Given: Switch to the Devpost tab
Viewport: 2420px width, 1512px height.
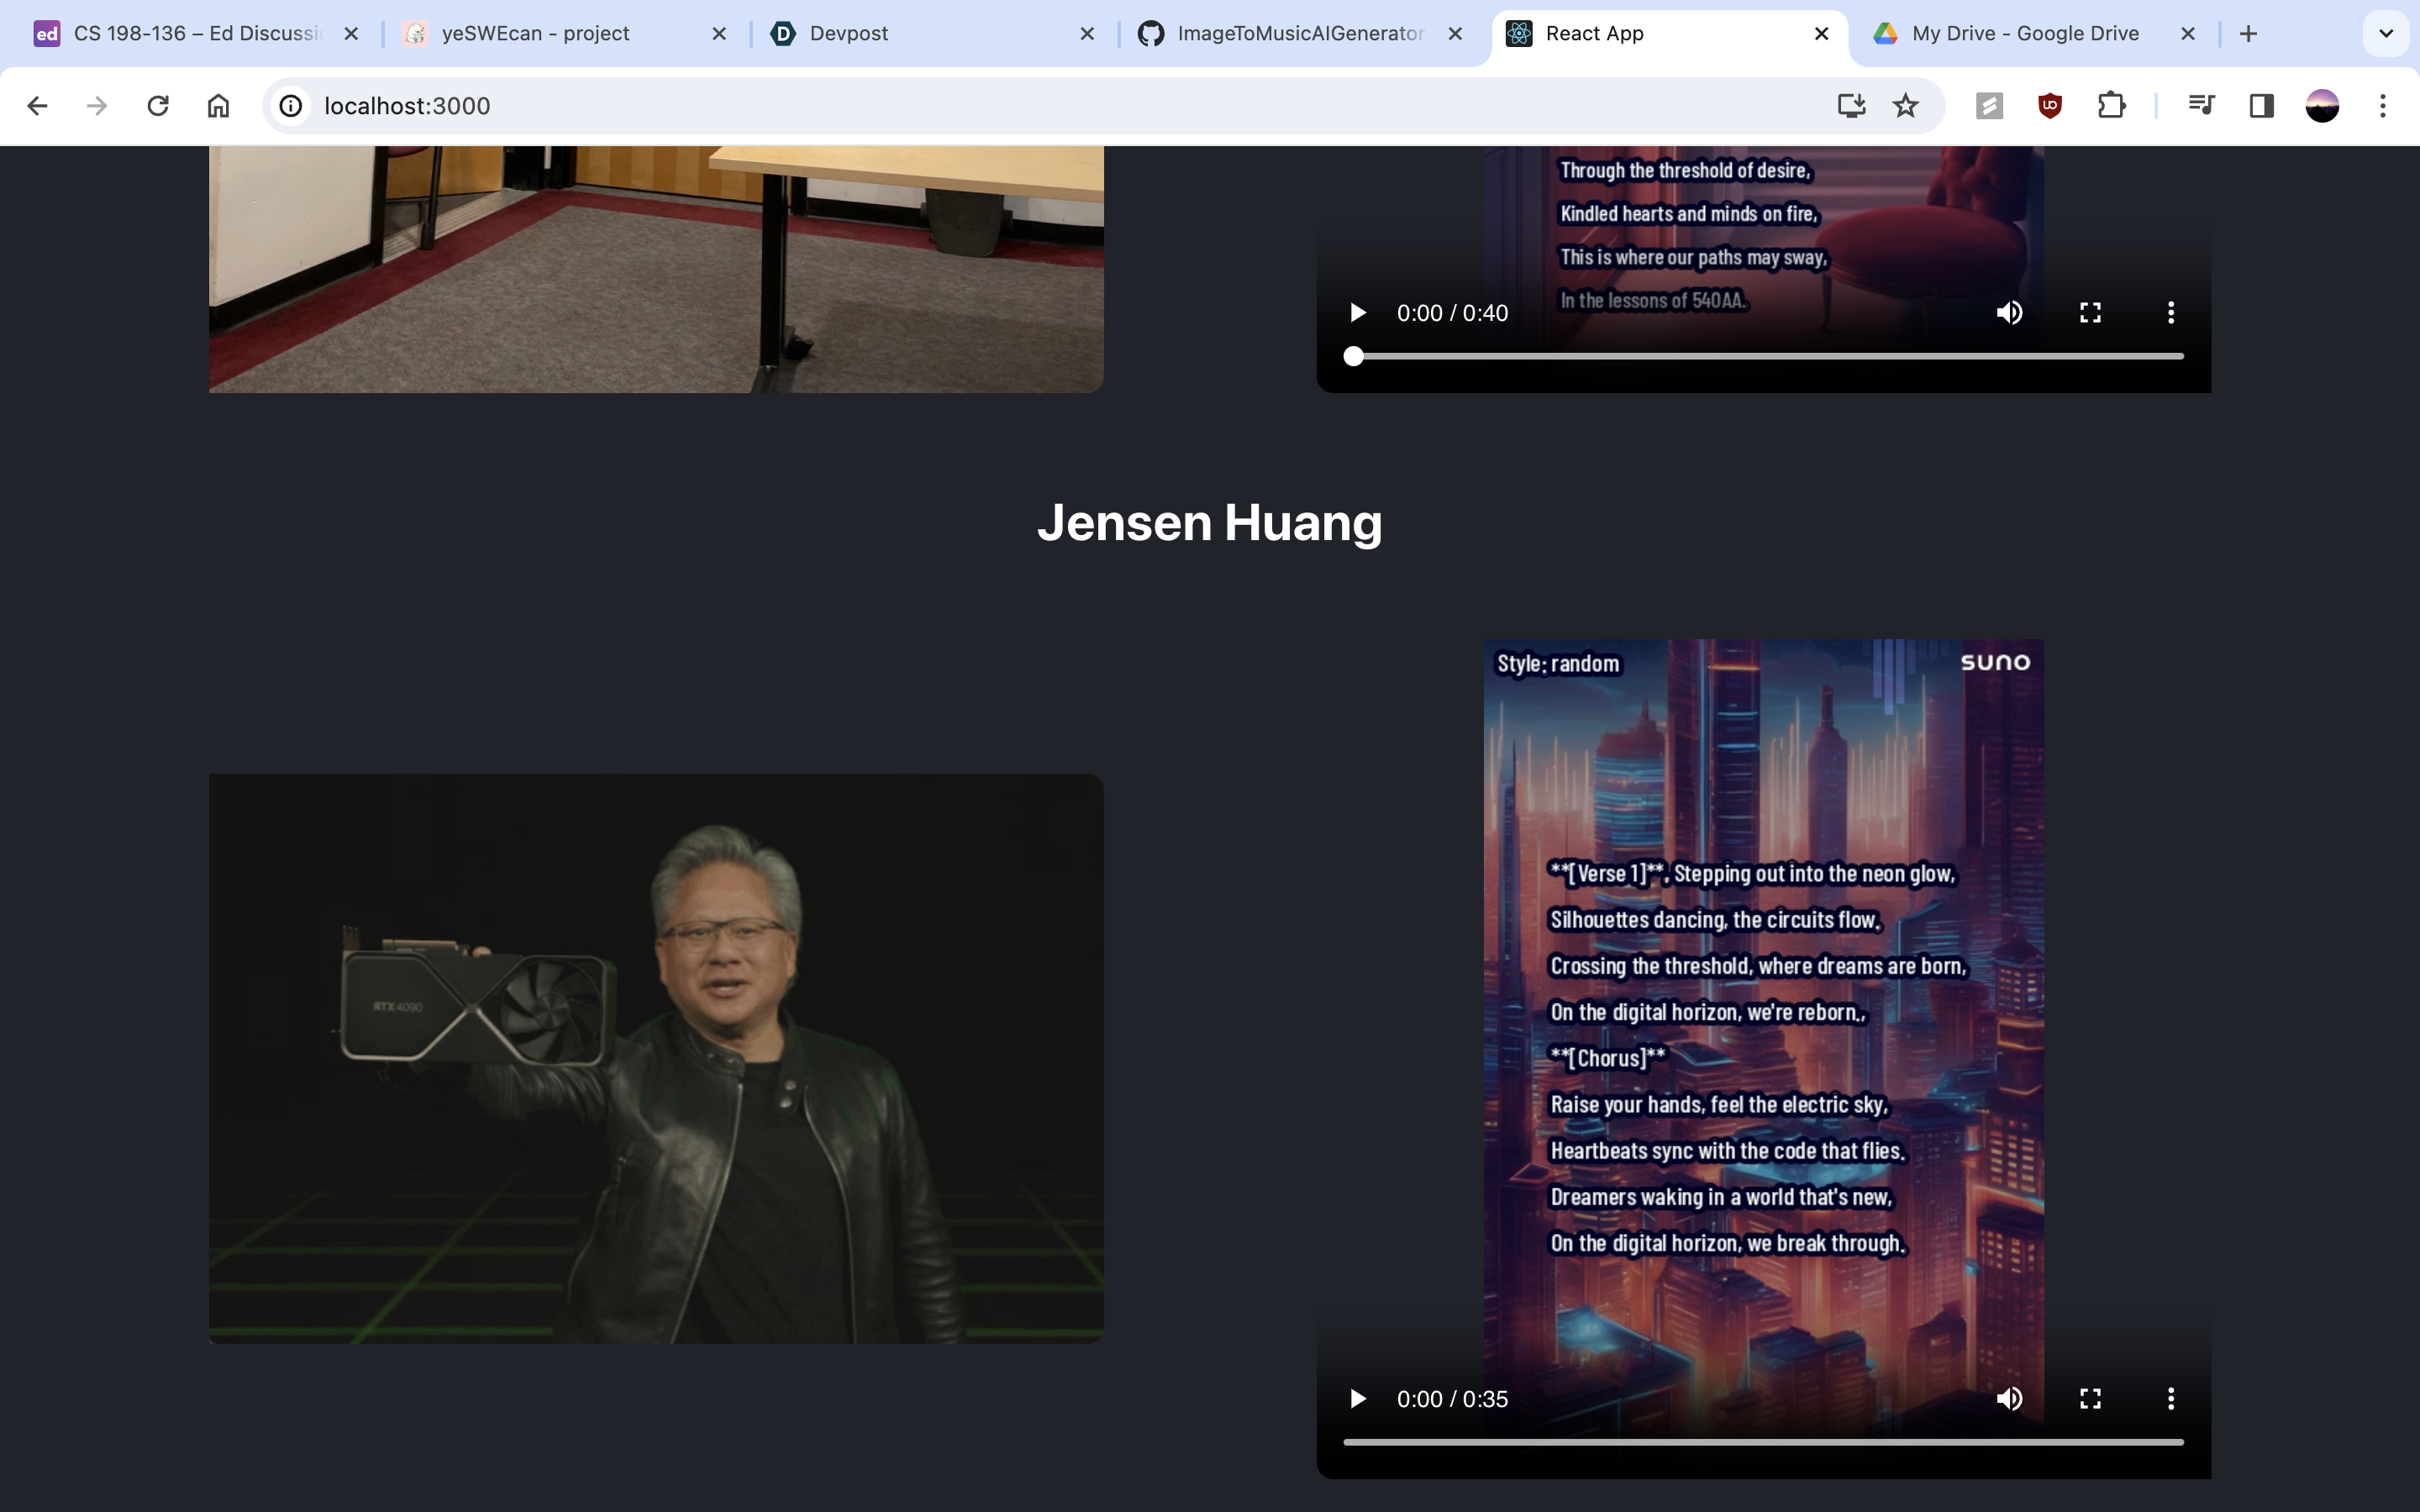Looking at the screenshot, I should tap(848, 33).
